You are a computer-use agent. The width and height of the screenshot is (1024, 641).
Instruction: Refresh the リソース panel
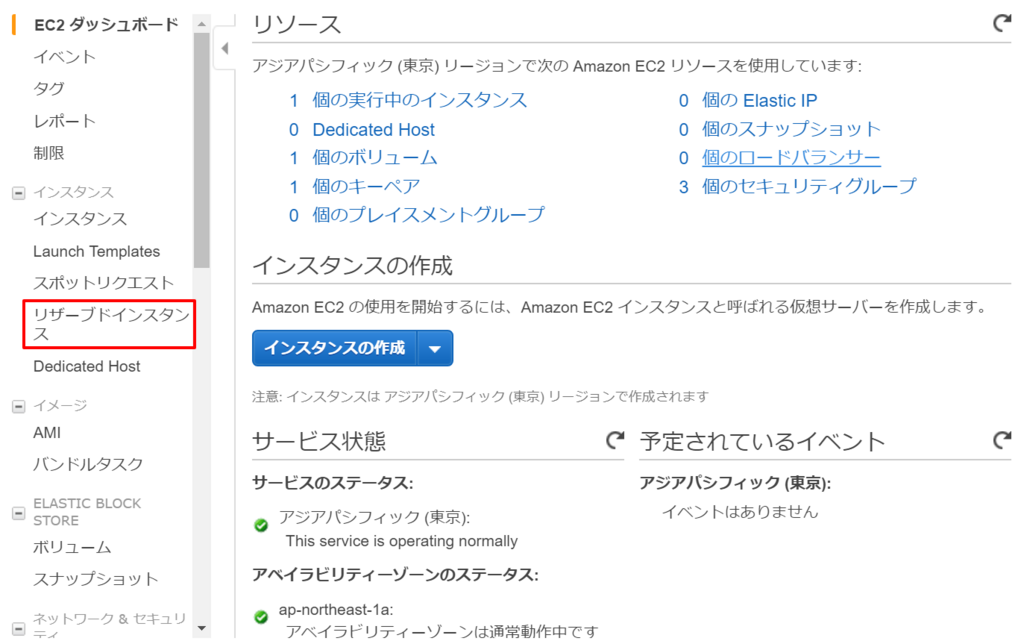(1003, 22)
